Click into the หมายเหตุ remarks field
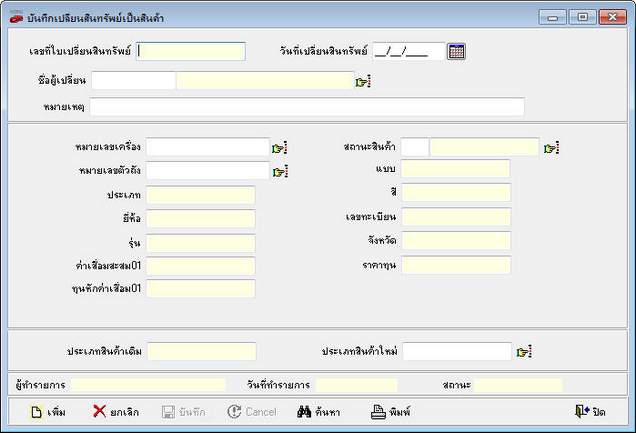This screenshot has height=433, width=636. (x=307, y=107)
